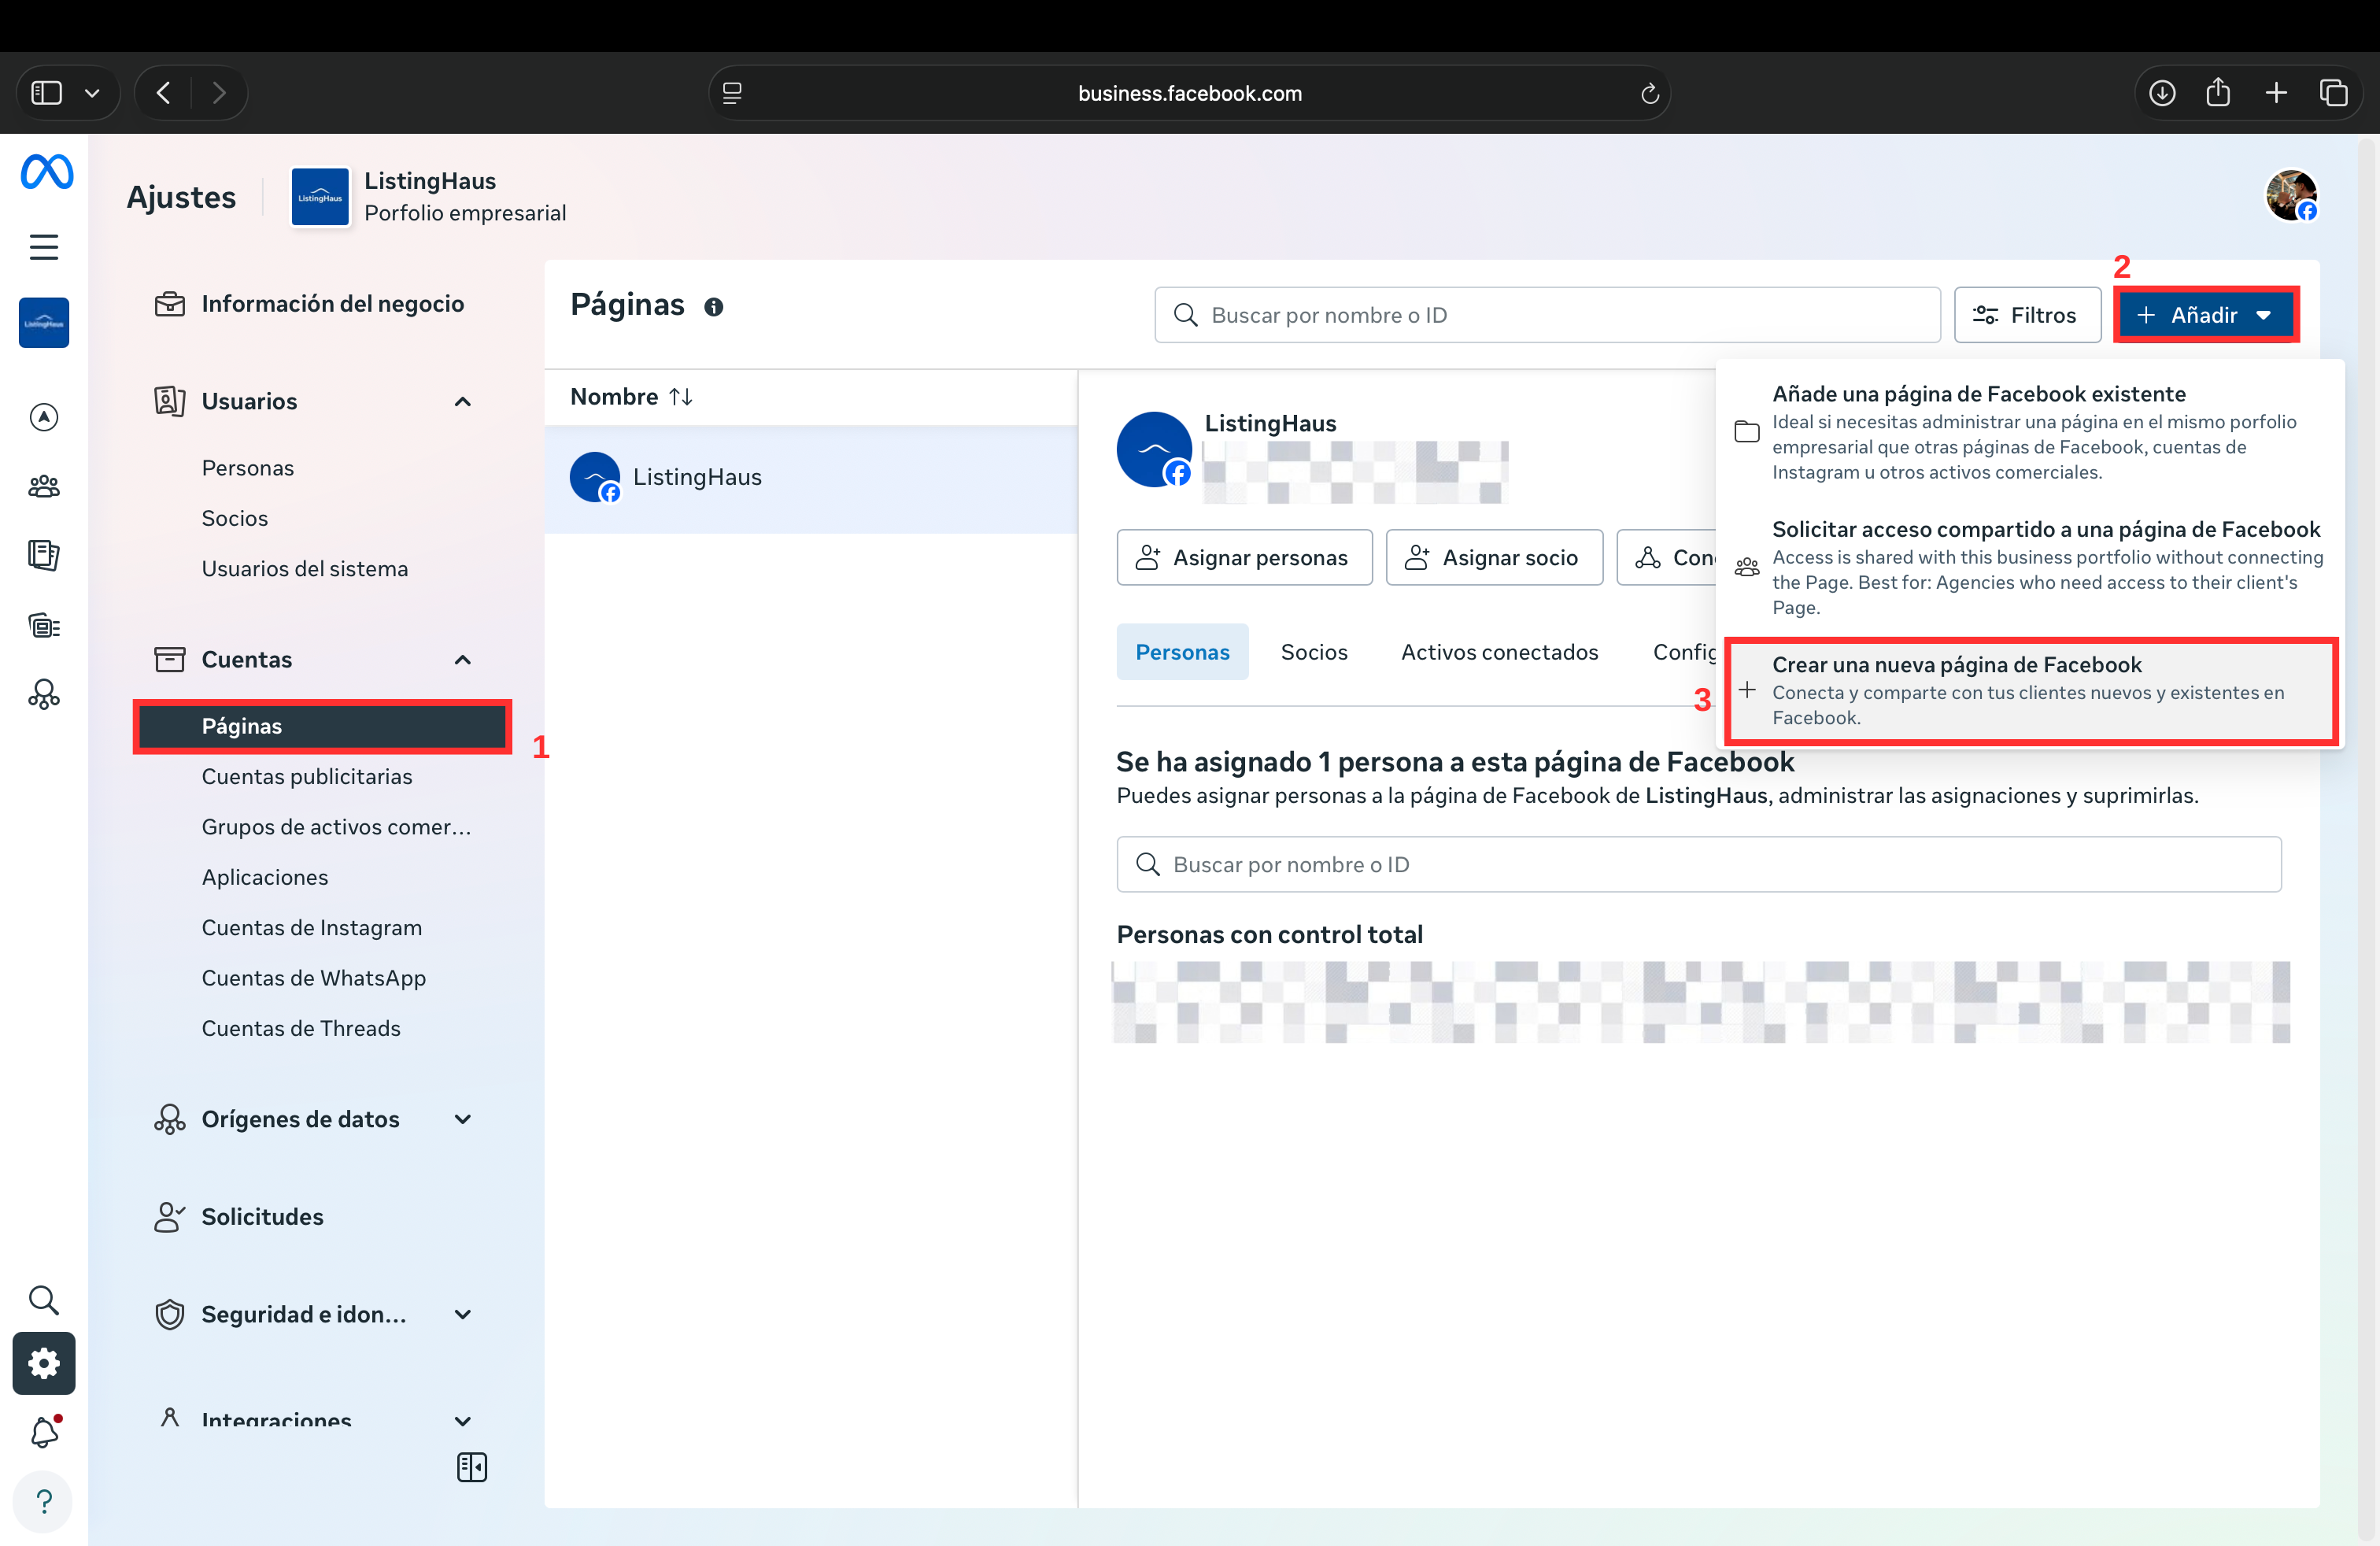The height and width of the screenshot is (1546, 2380).
Task: Click the Safari share icon
Action: tap(2218, 93)
